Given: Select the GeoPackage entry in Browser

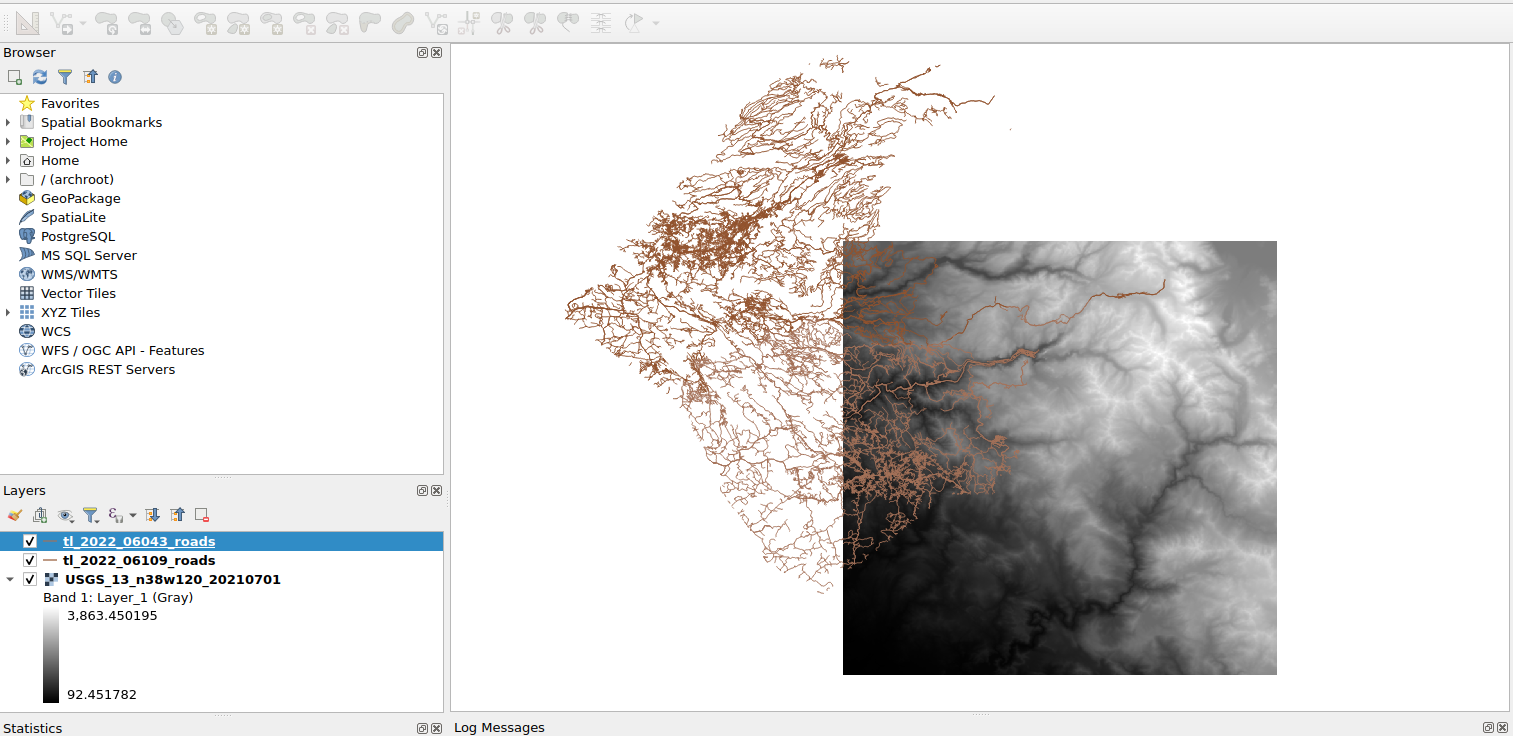Looking at the screenshot, I should [79, 198].
